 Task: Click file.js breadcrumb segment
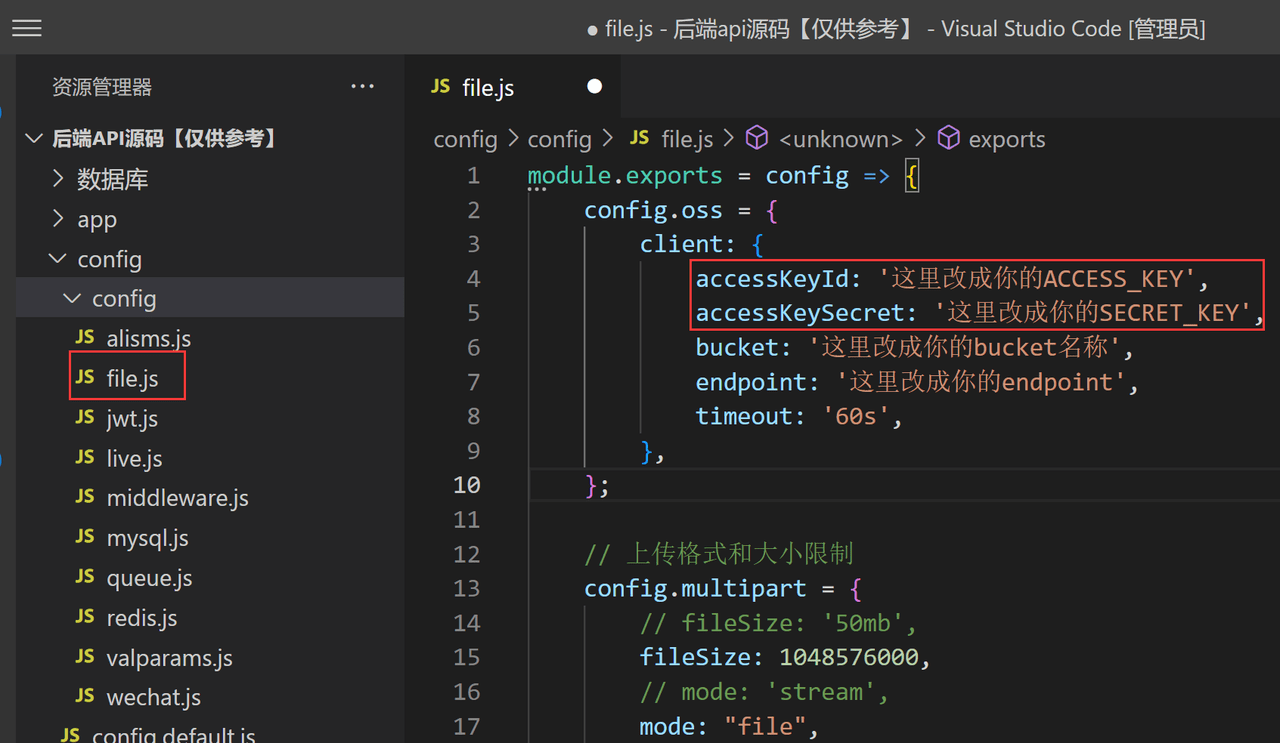pyautogui.click(x=688, y=139)
